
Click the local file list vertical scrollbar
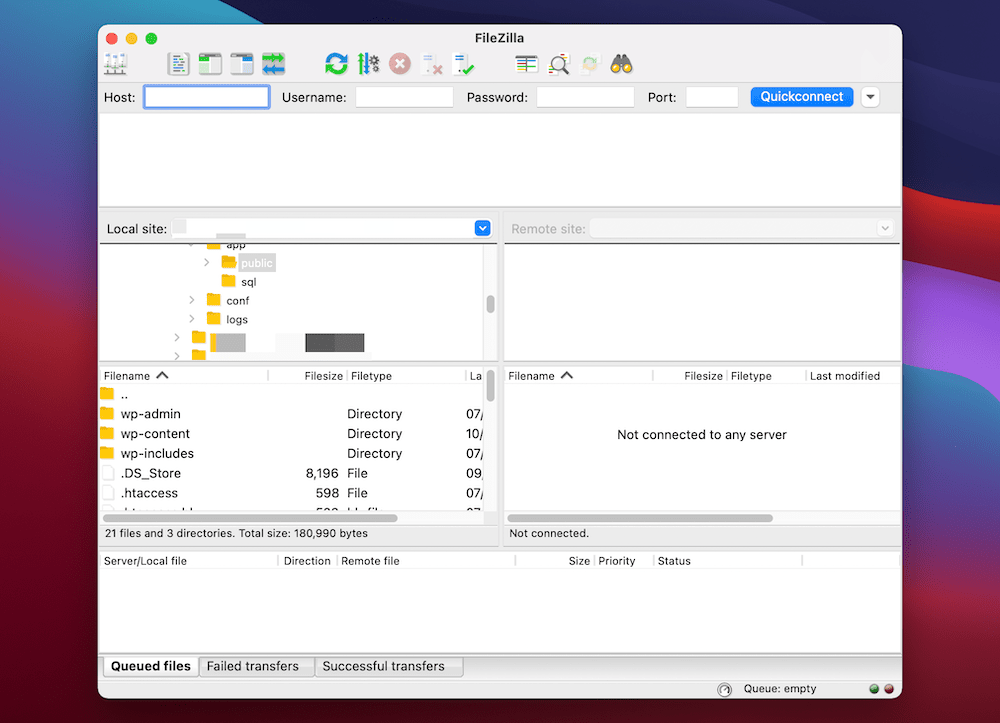[x=490, y=386]
